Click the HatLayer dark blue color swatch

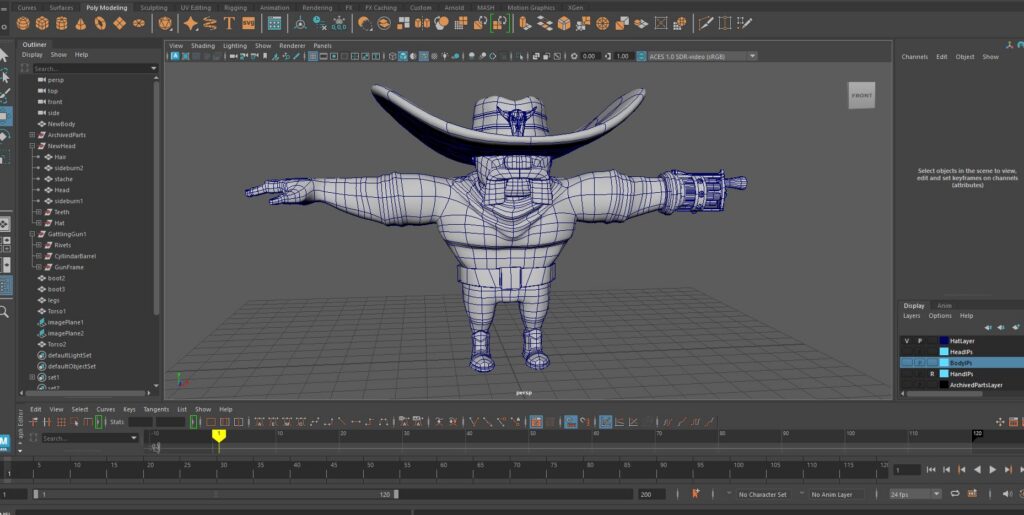tap(944, 341)
